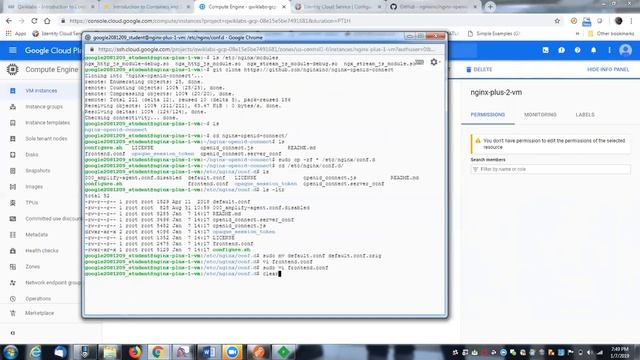Click the browser back arrow
Image resolution: width=640 pixels, height=360 pixels.
tap(9, 21)
